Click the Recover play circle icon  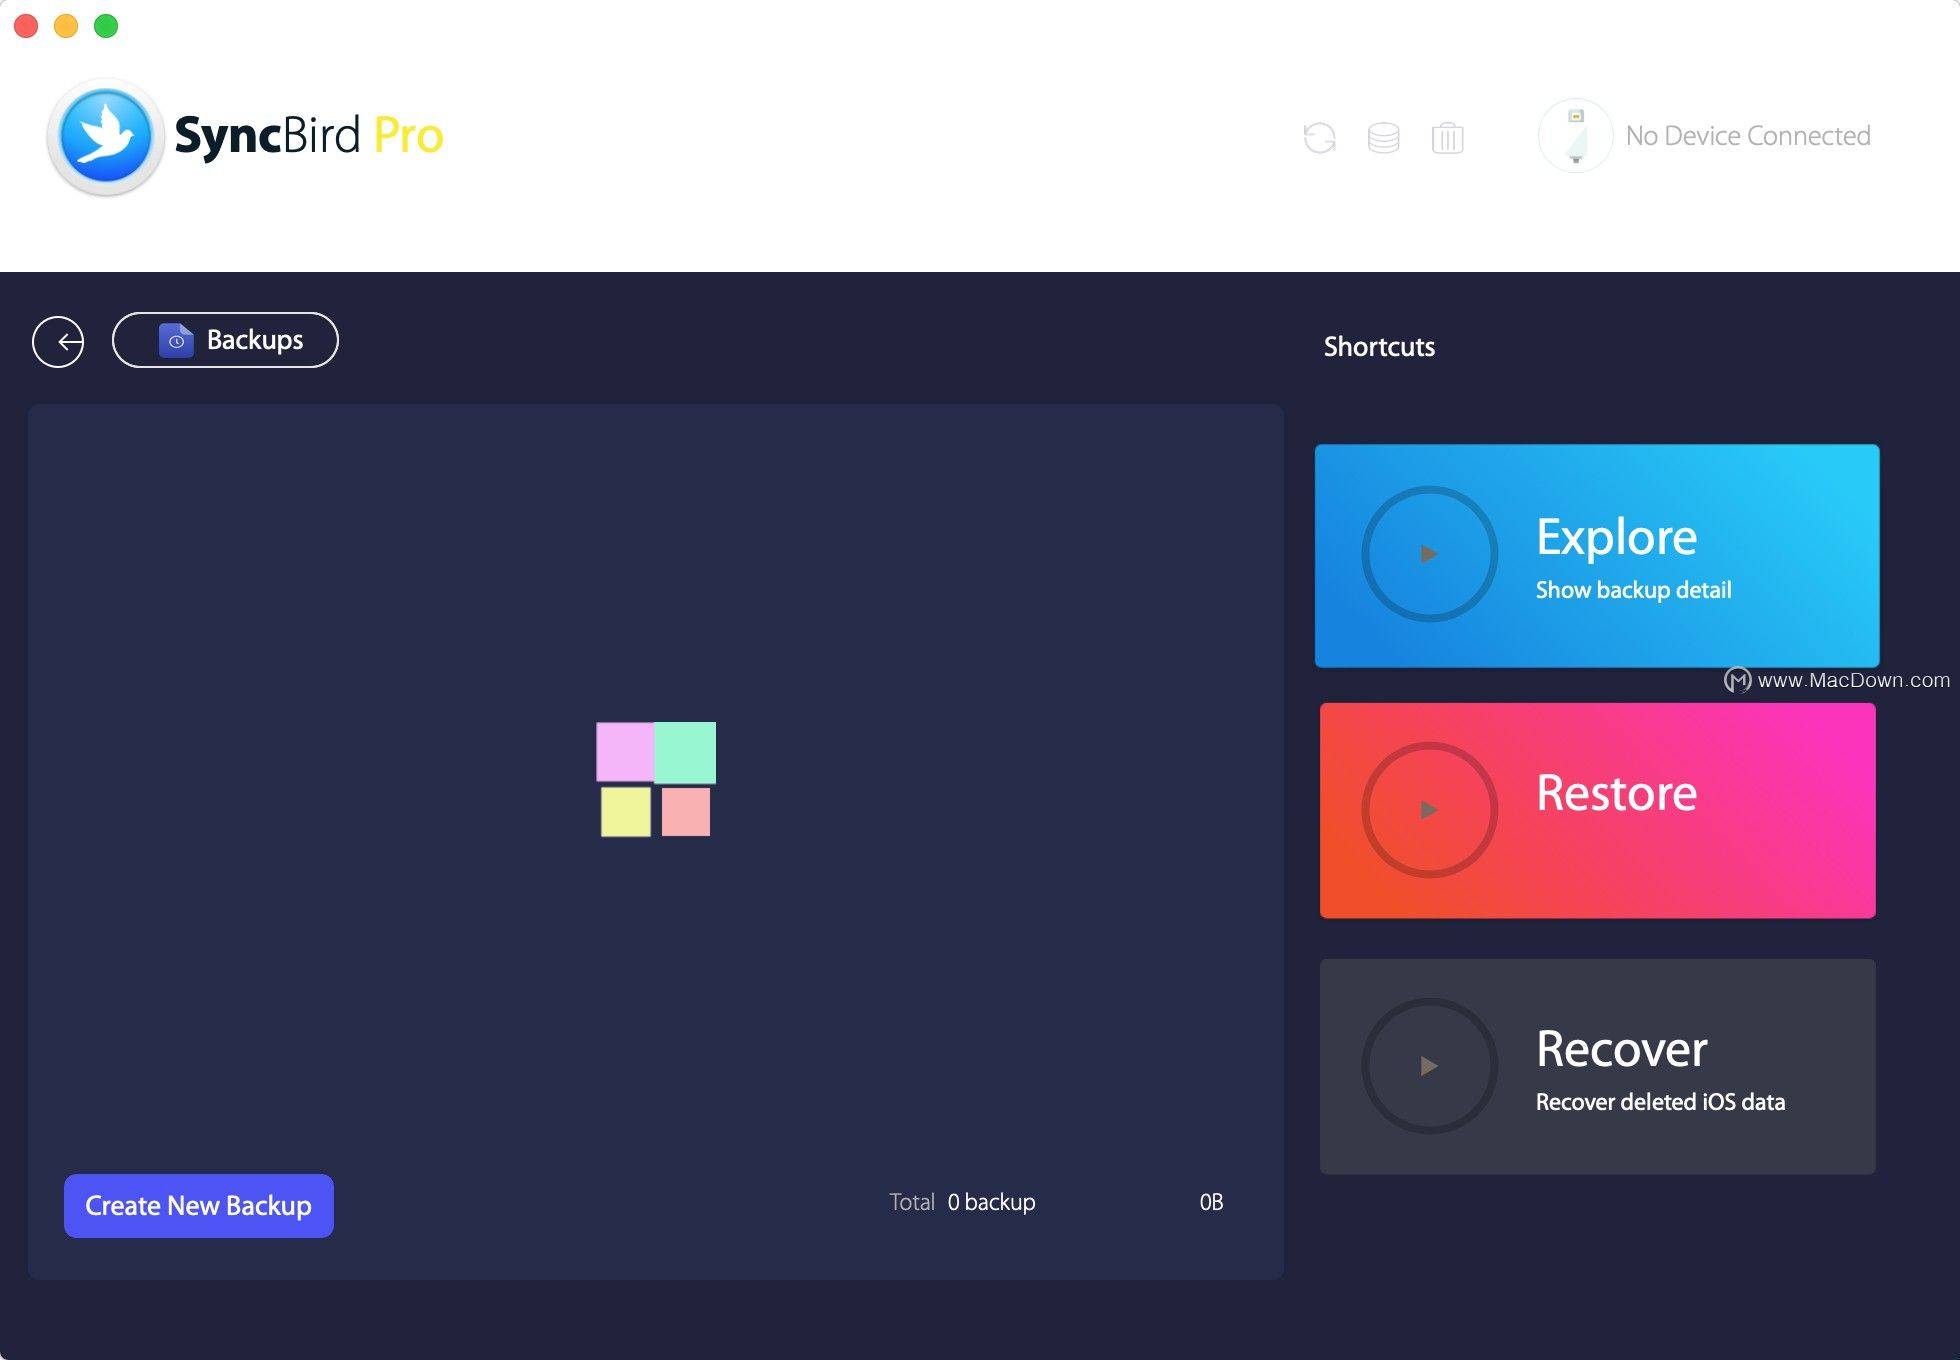pos(1429,1065)
